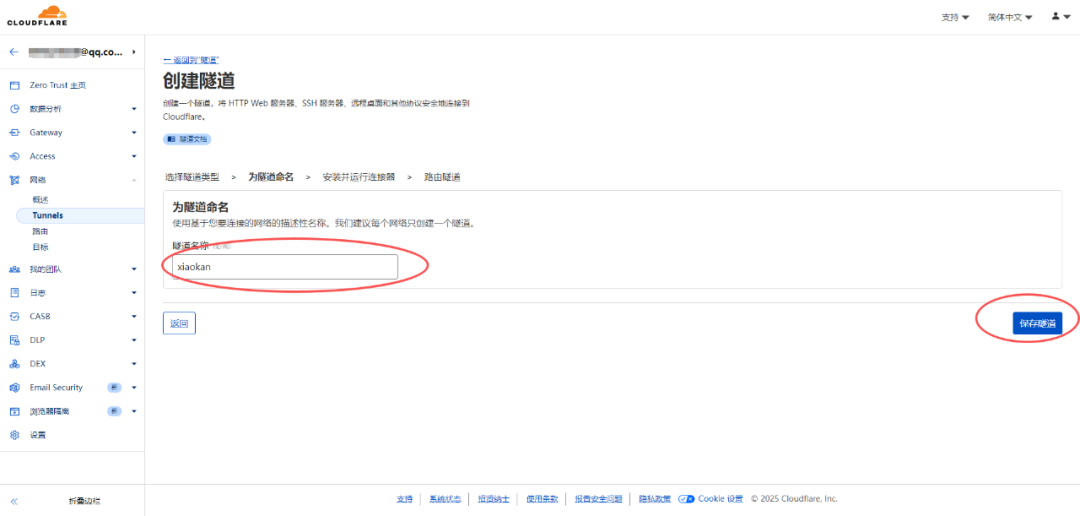Click the Zero Trust home icon

pyautogui.click(x=14, y=85)
